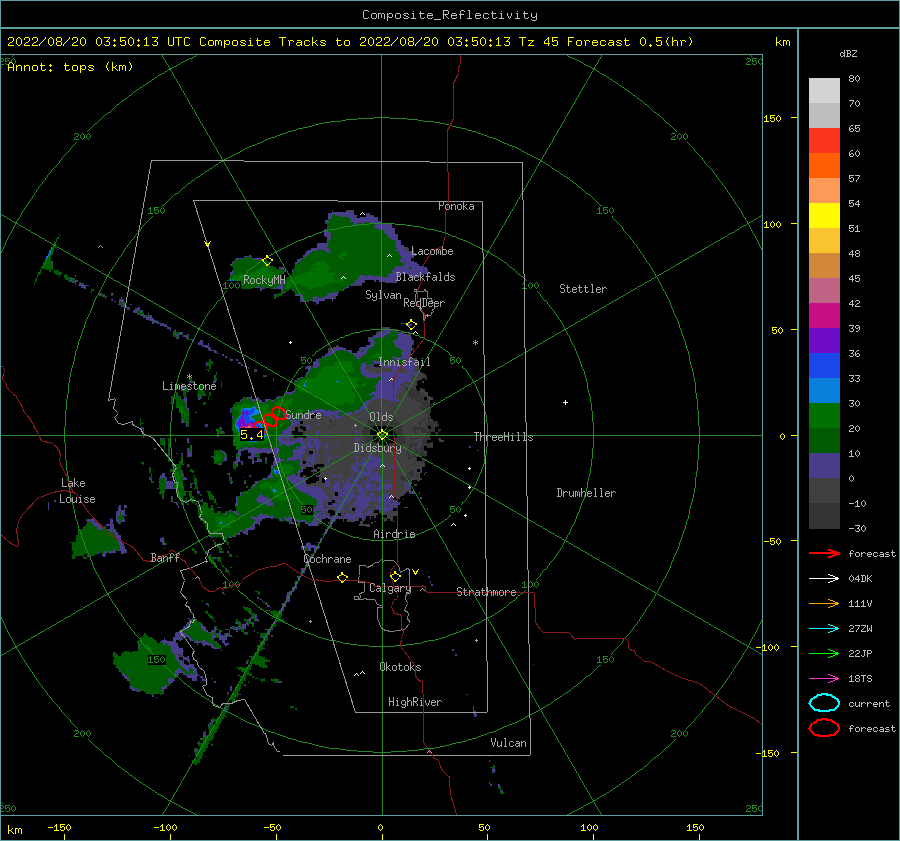Click the 'dBZ' legend heading
The image size is (900, 841).
coord(848,53)
